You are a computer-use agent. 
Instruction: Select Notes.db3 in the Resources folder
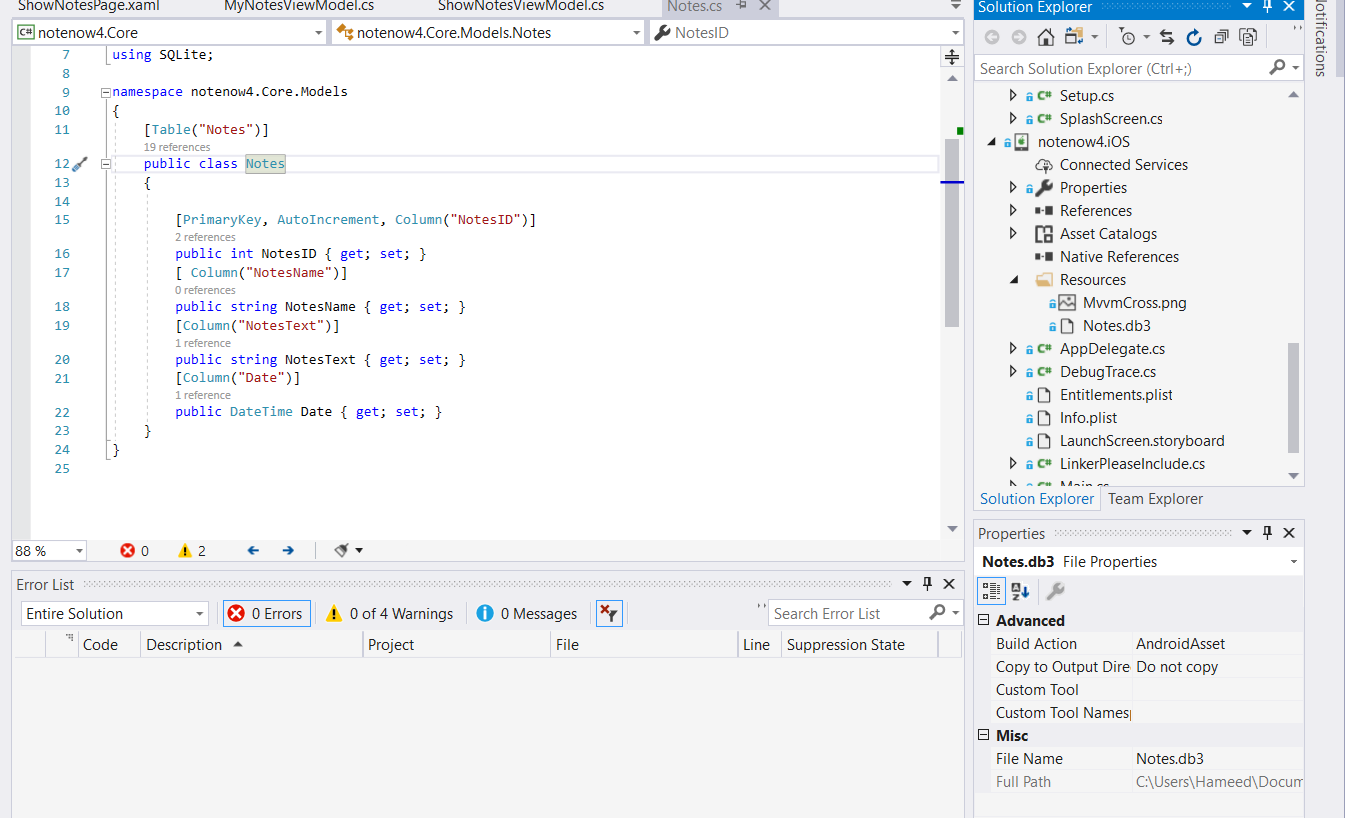coord(1116,326)
